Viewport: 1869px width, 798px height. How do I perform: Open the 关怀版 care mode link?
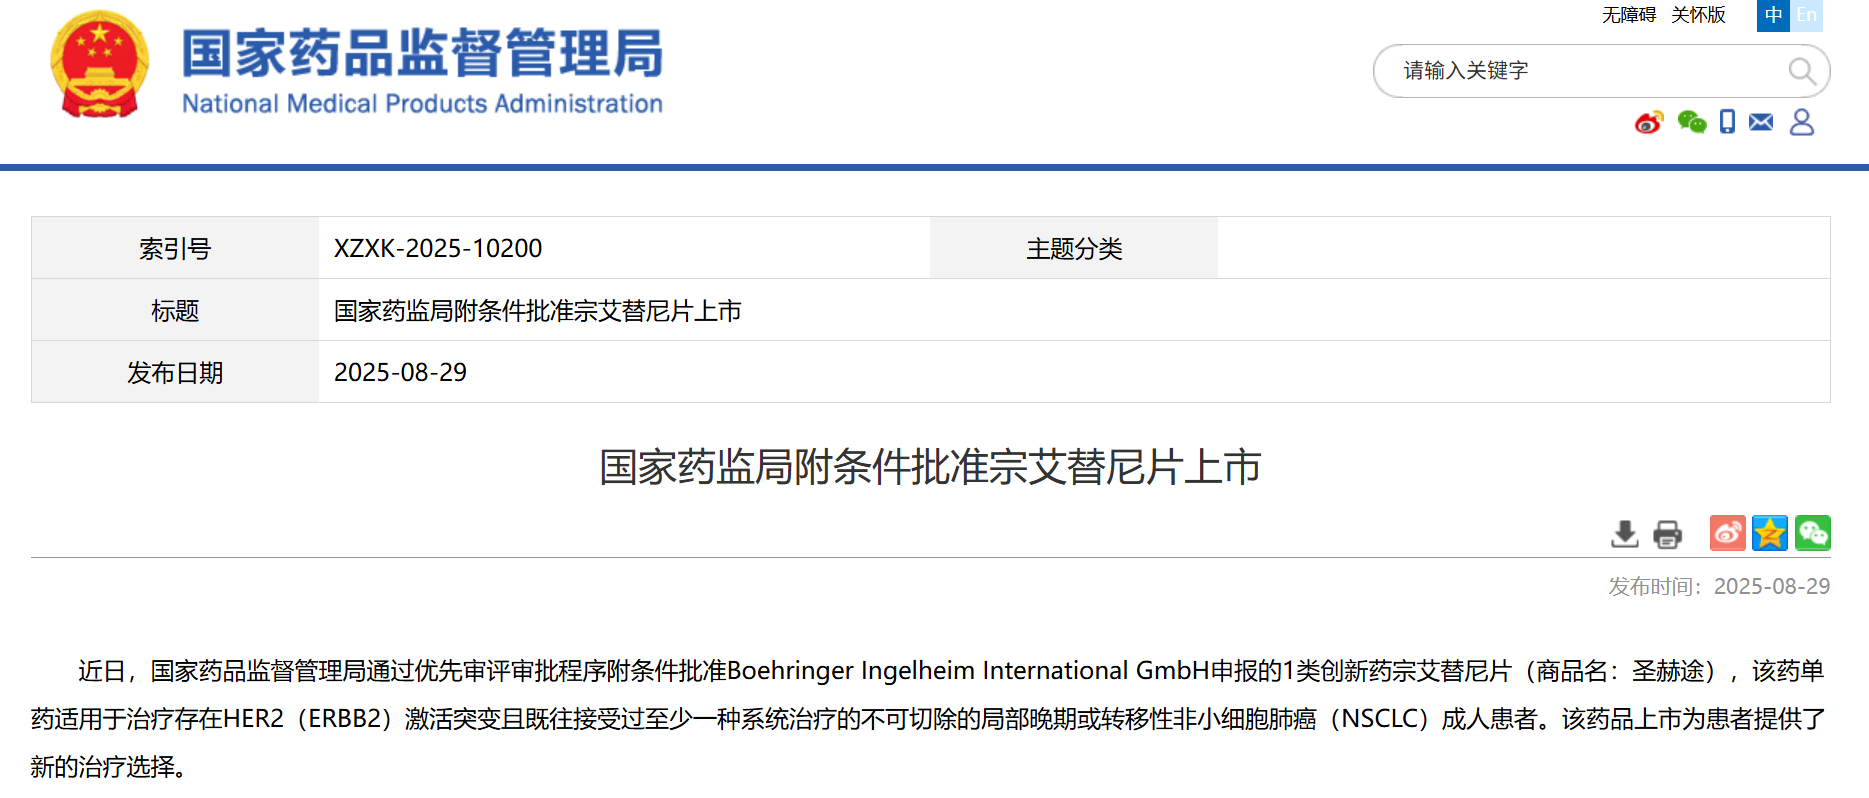point(1698,15)
